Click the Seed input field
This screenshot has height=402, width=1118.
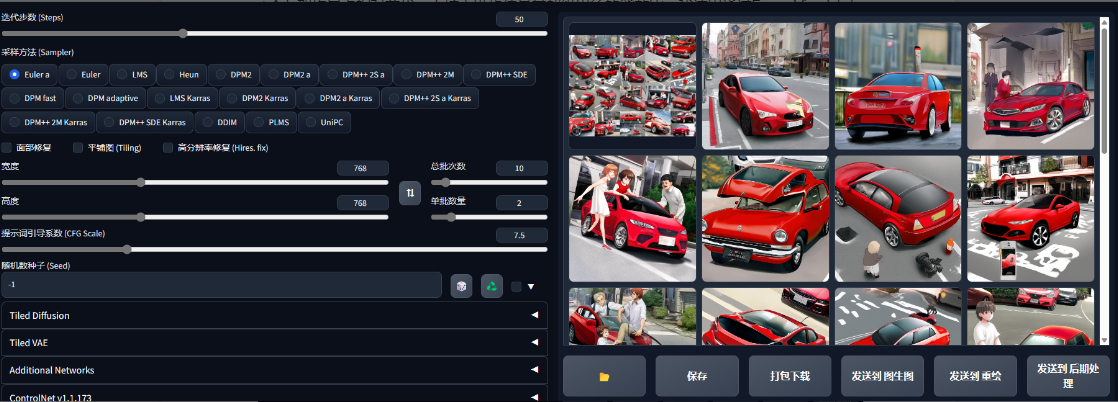pos(221,286)
